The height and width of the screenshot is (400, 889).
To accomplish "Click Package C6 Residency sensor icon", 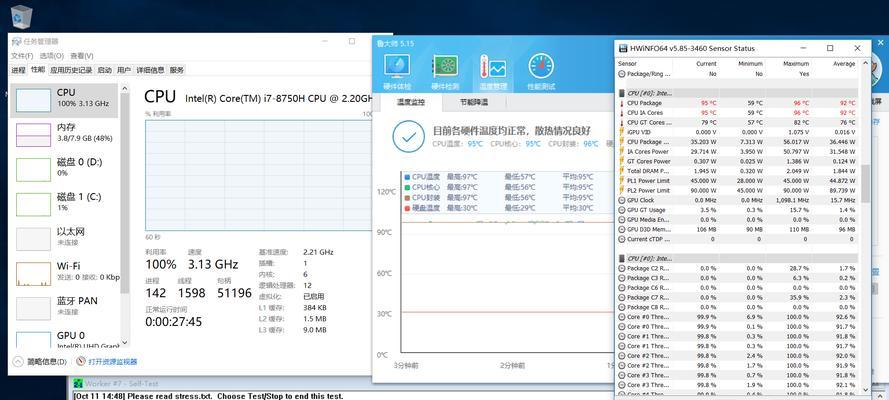I will [x=621, y=288].
